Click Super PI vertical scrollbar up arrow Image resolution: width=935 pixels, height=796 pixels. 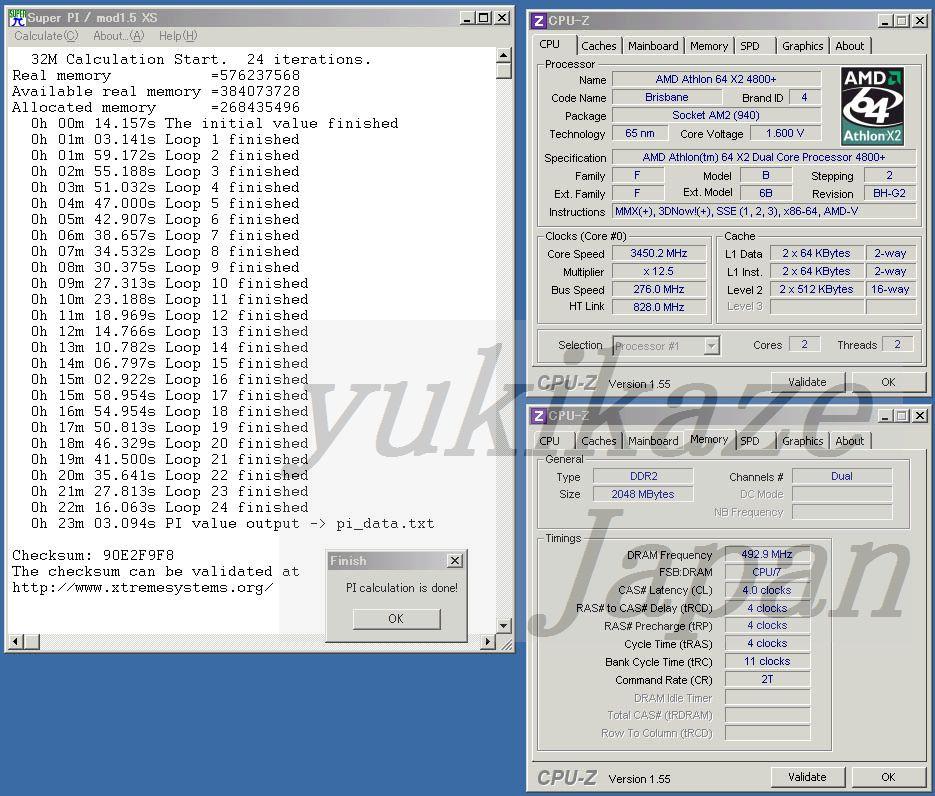click(504, 55)
